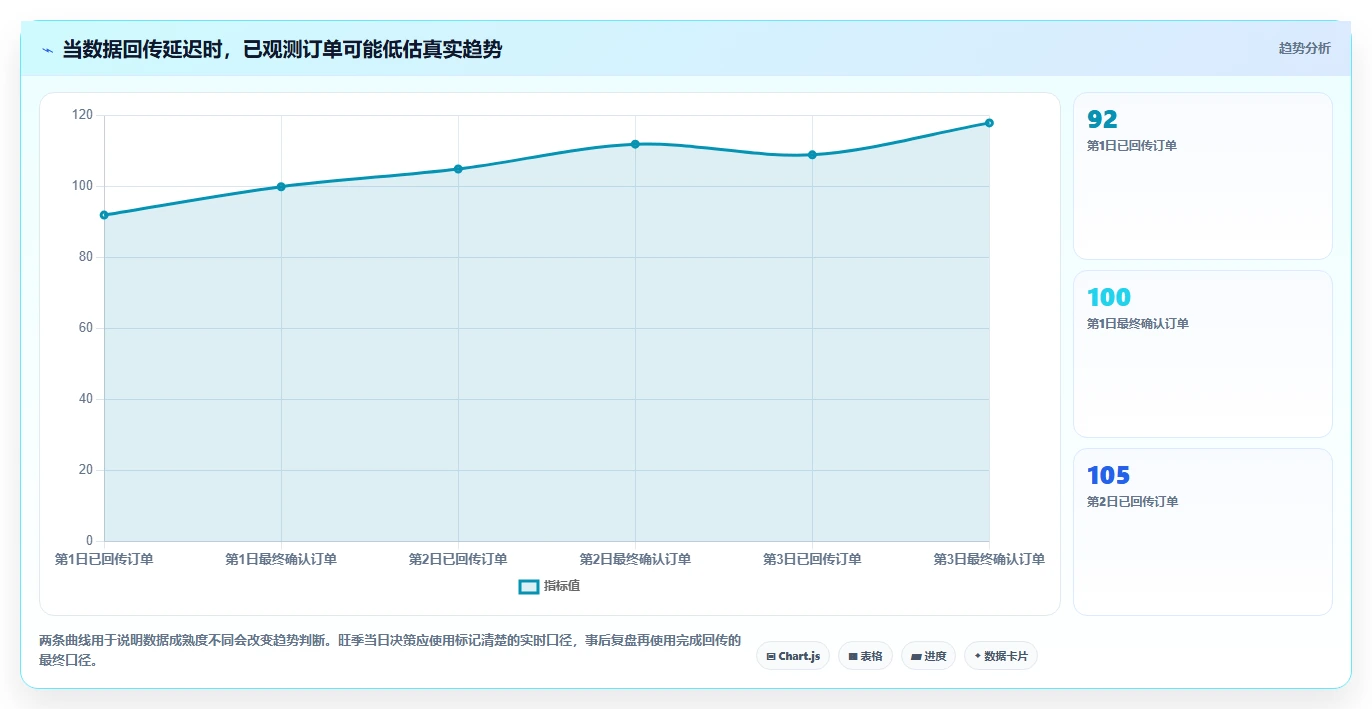Screen dimensions: 1372x709
Task: Click the data point for 第1日已回传订单
Action: pyautogui.click(x=104, y=215)
